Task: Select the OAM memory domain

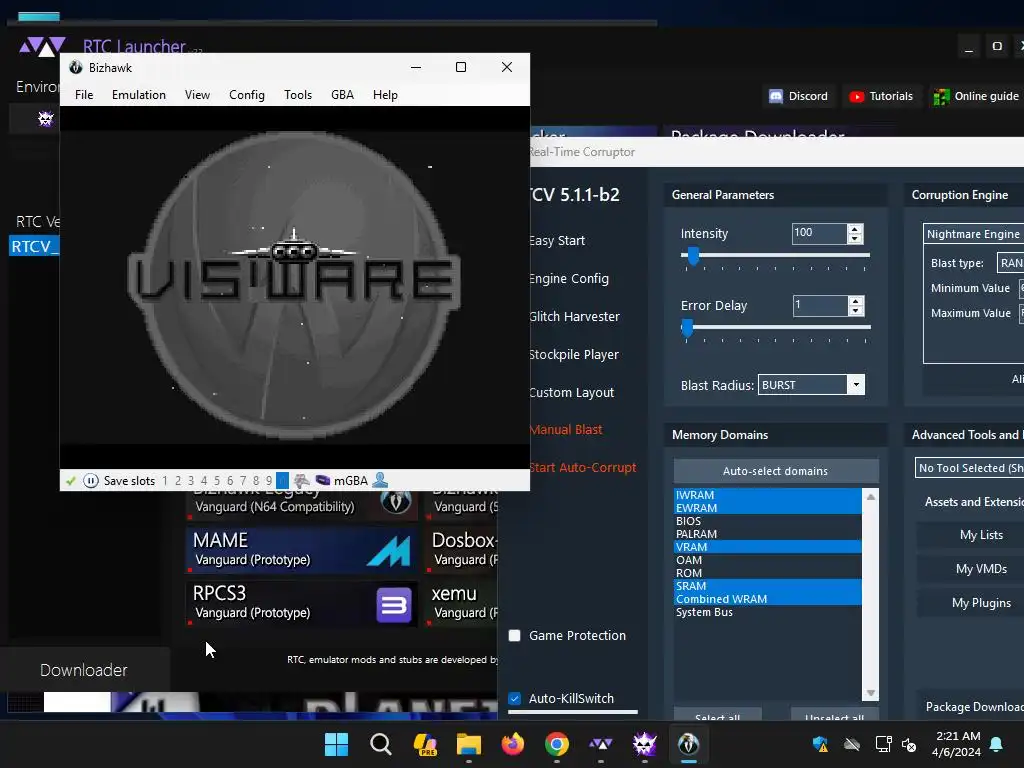Action: 767,560
